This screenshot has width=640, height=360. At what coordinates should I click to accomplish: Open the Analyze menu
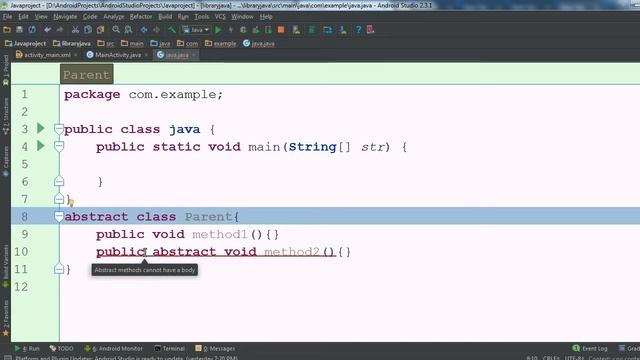[113, 17]
